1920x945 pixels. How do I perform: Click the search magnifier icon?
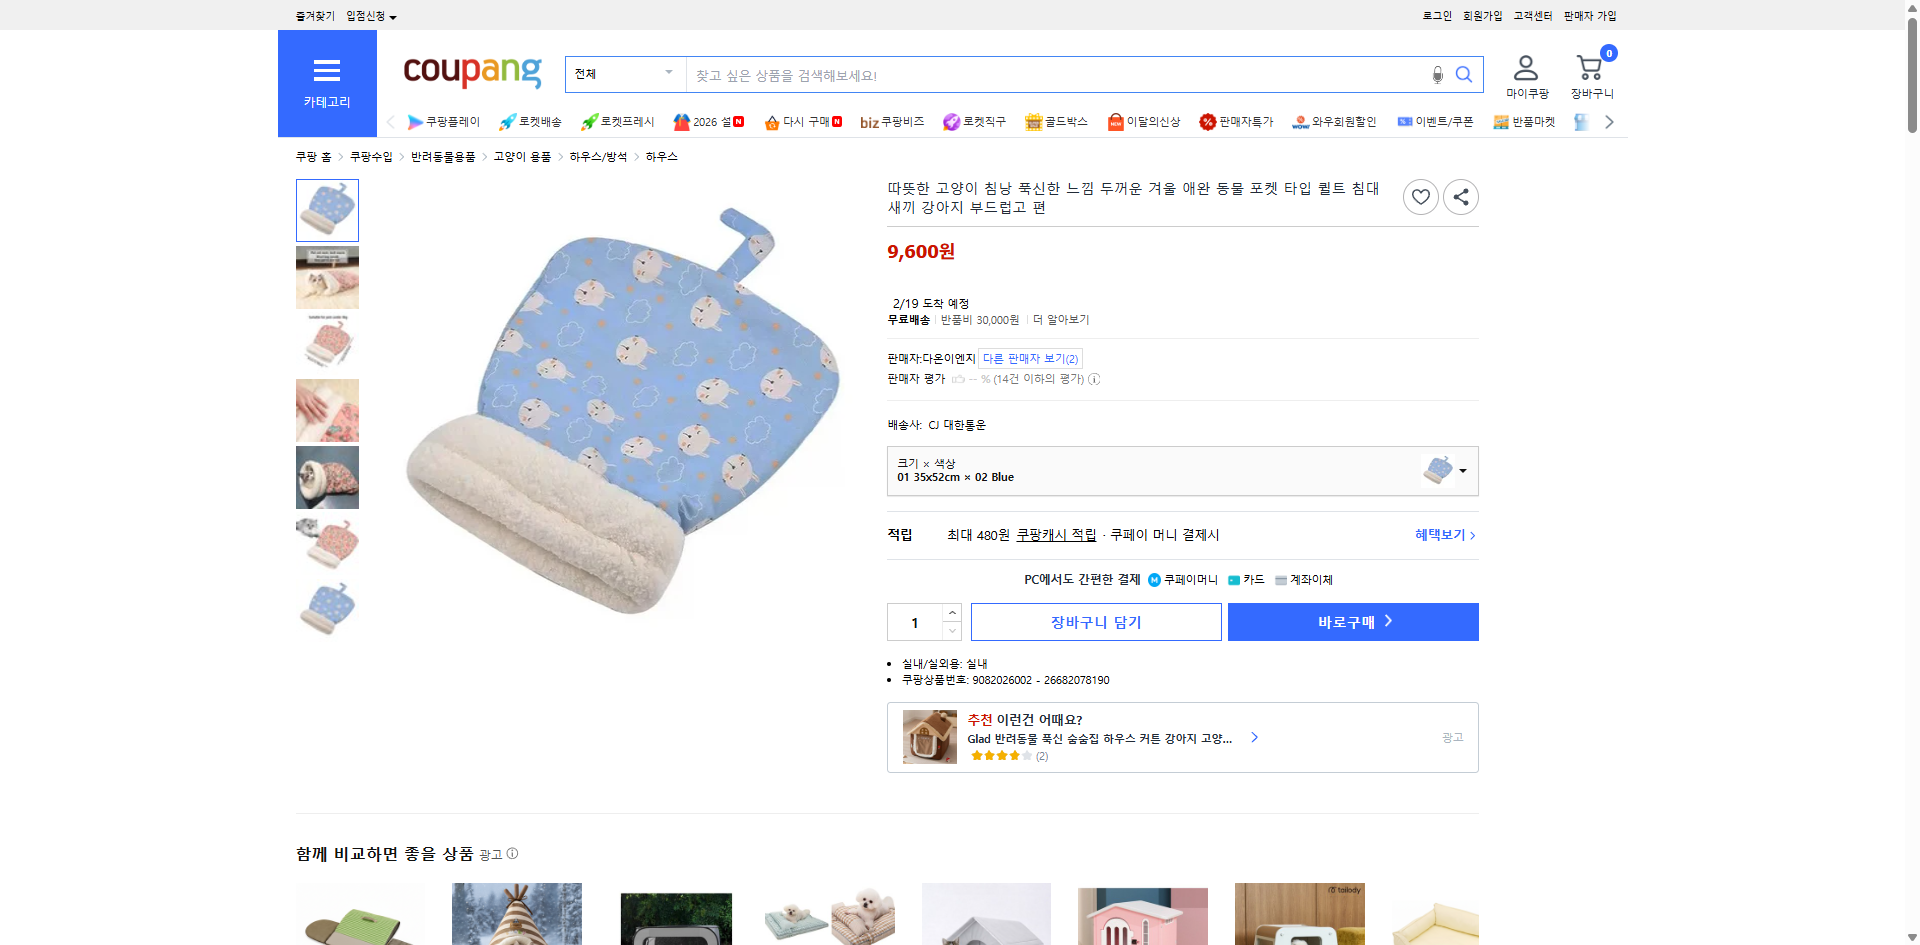click(1464, 74)
